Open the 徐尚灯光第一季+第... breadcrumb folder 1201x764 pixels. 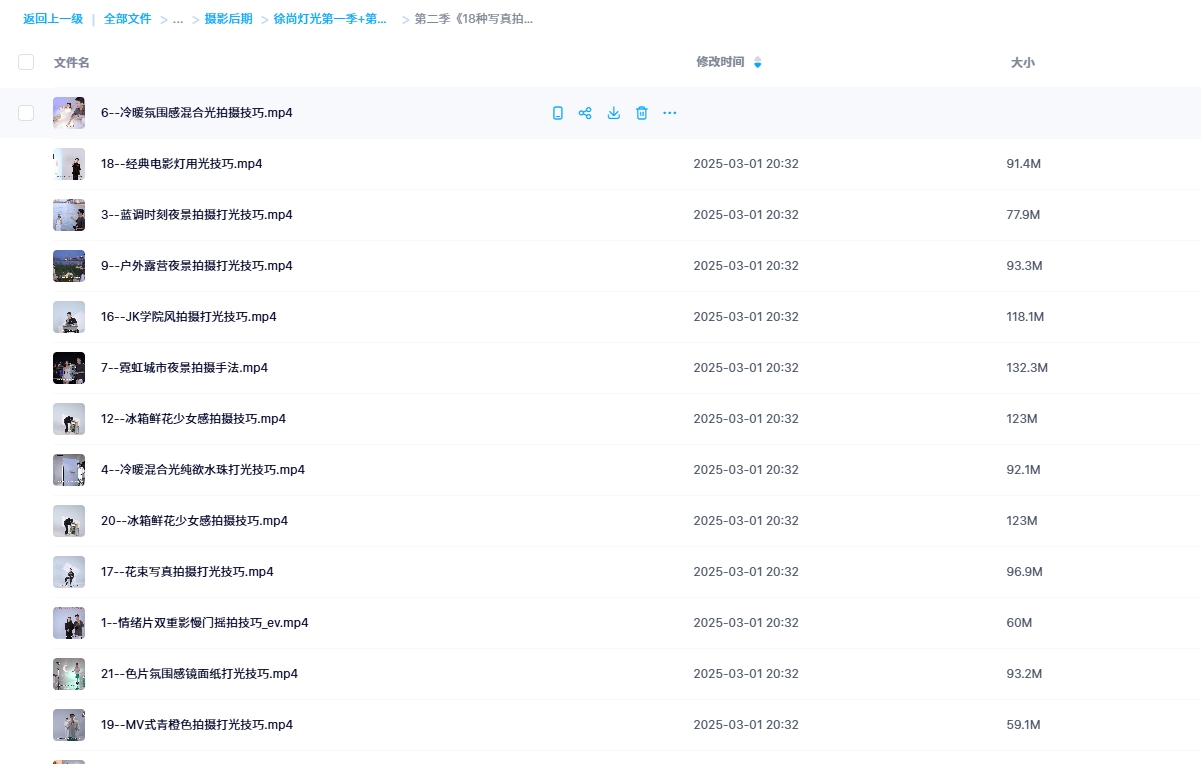pyautogui.click(x=330, y=19)
